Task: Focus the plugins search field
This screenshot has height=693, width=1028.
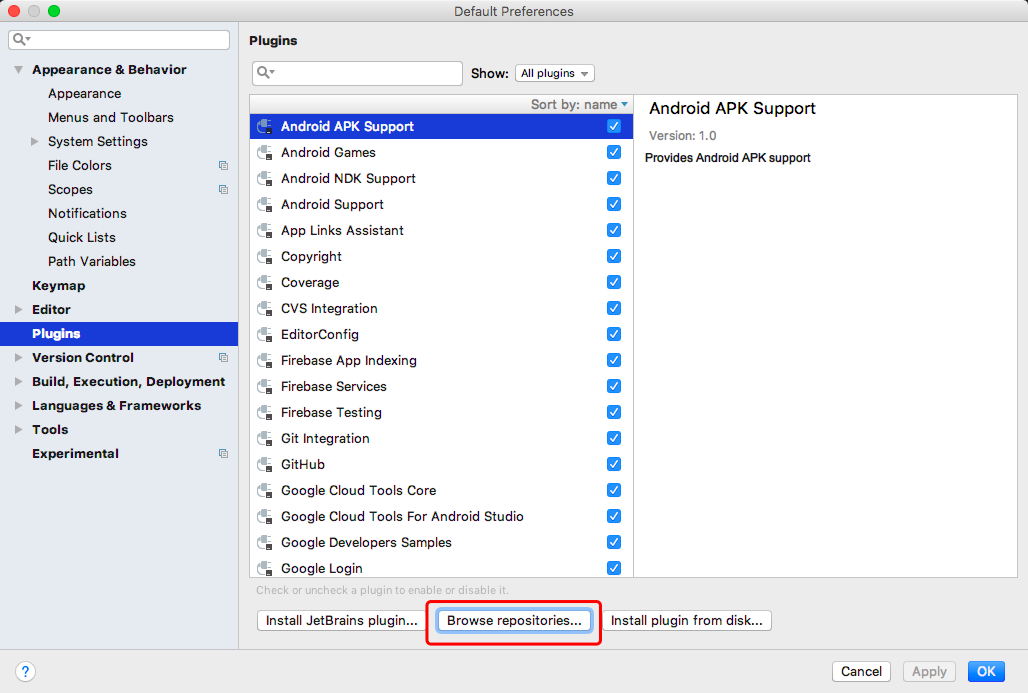Action: (357, 73)
